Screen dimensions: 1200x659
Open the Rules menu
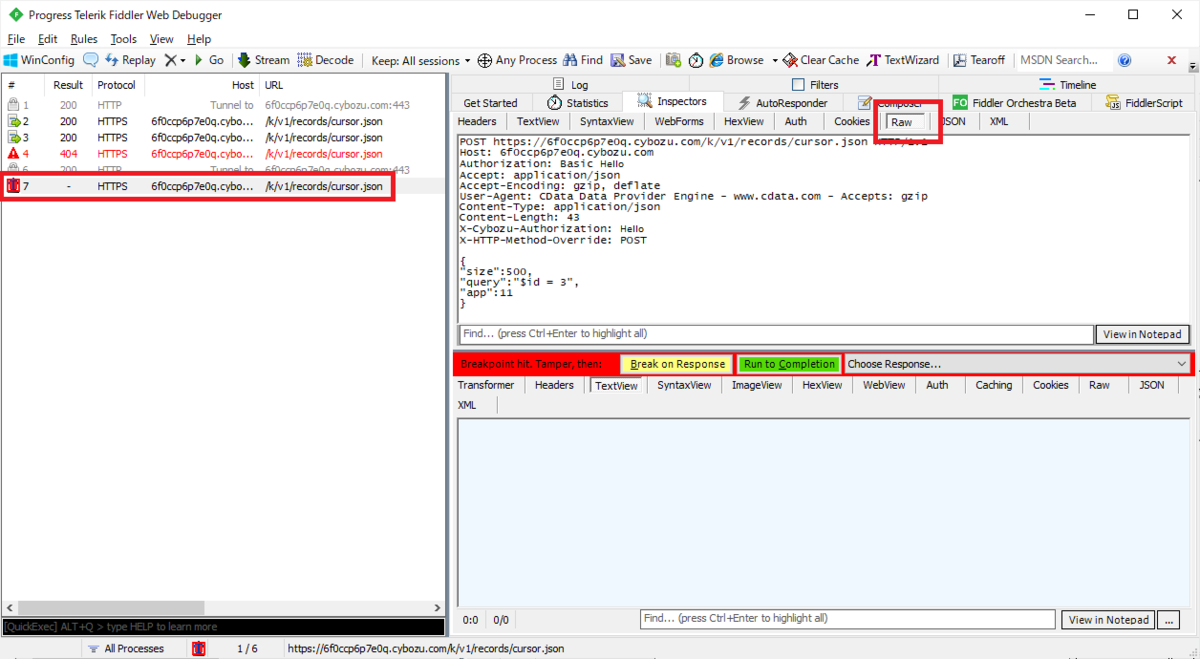84,39
